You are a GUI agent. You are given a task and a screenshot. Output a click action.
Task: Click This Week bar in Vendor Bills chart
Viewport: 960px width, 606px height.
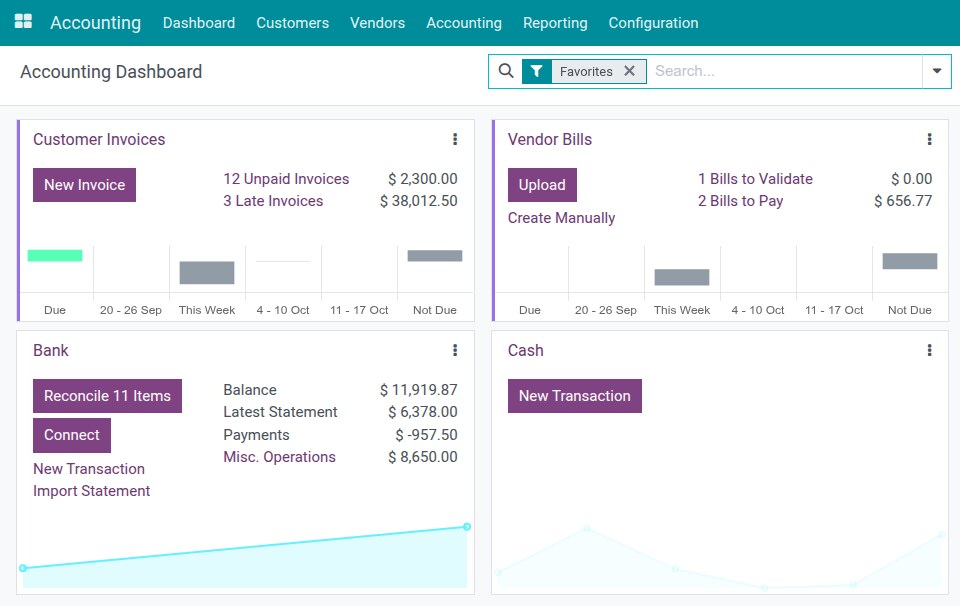(682, 277)
